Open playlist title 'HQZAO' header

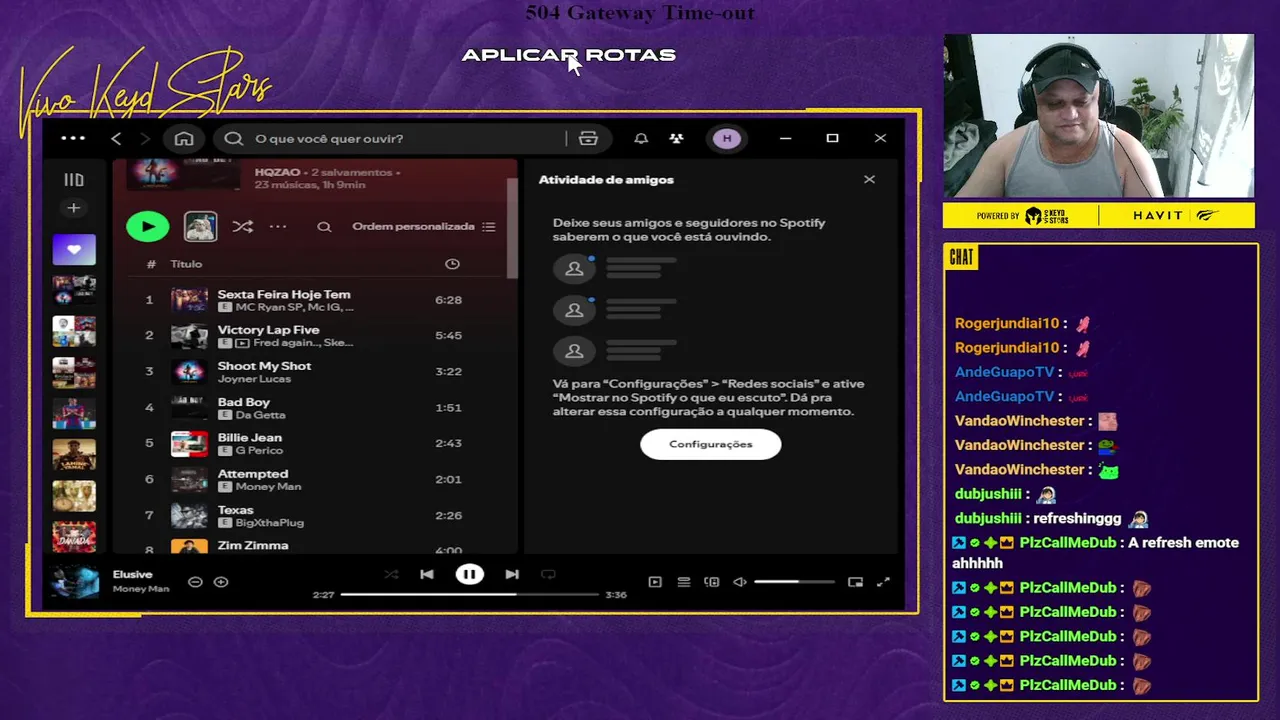277,172
